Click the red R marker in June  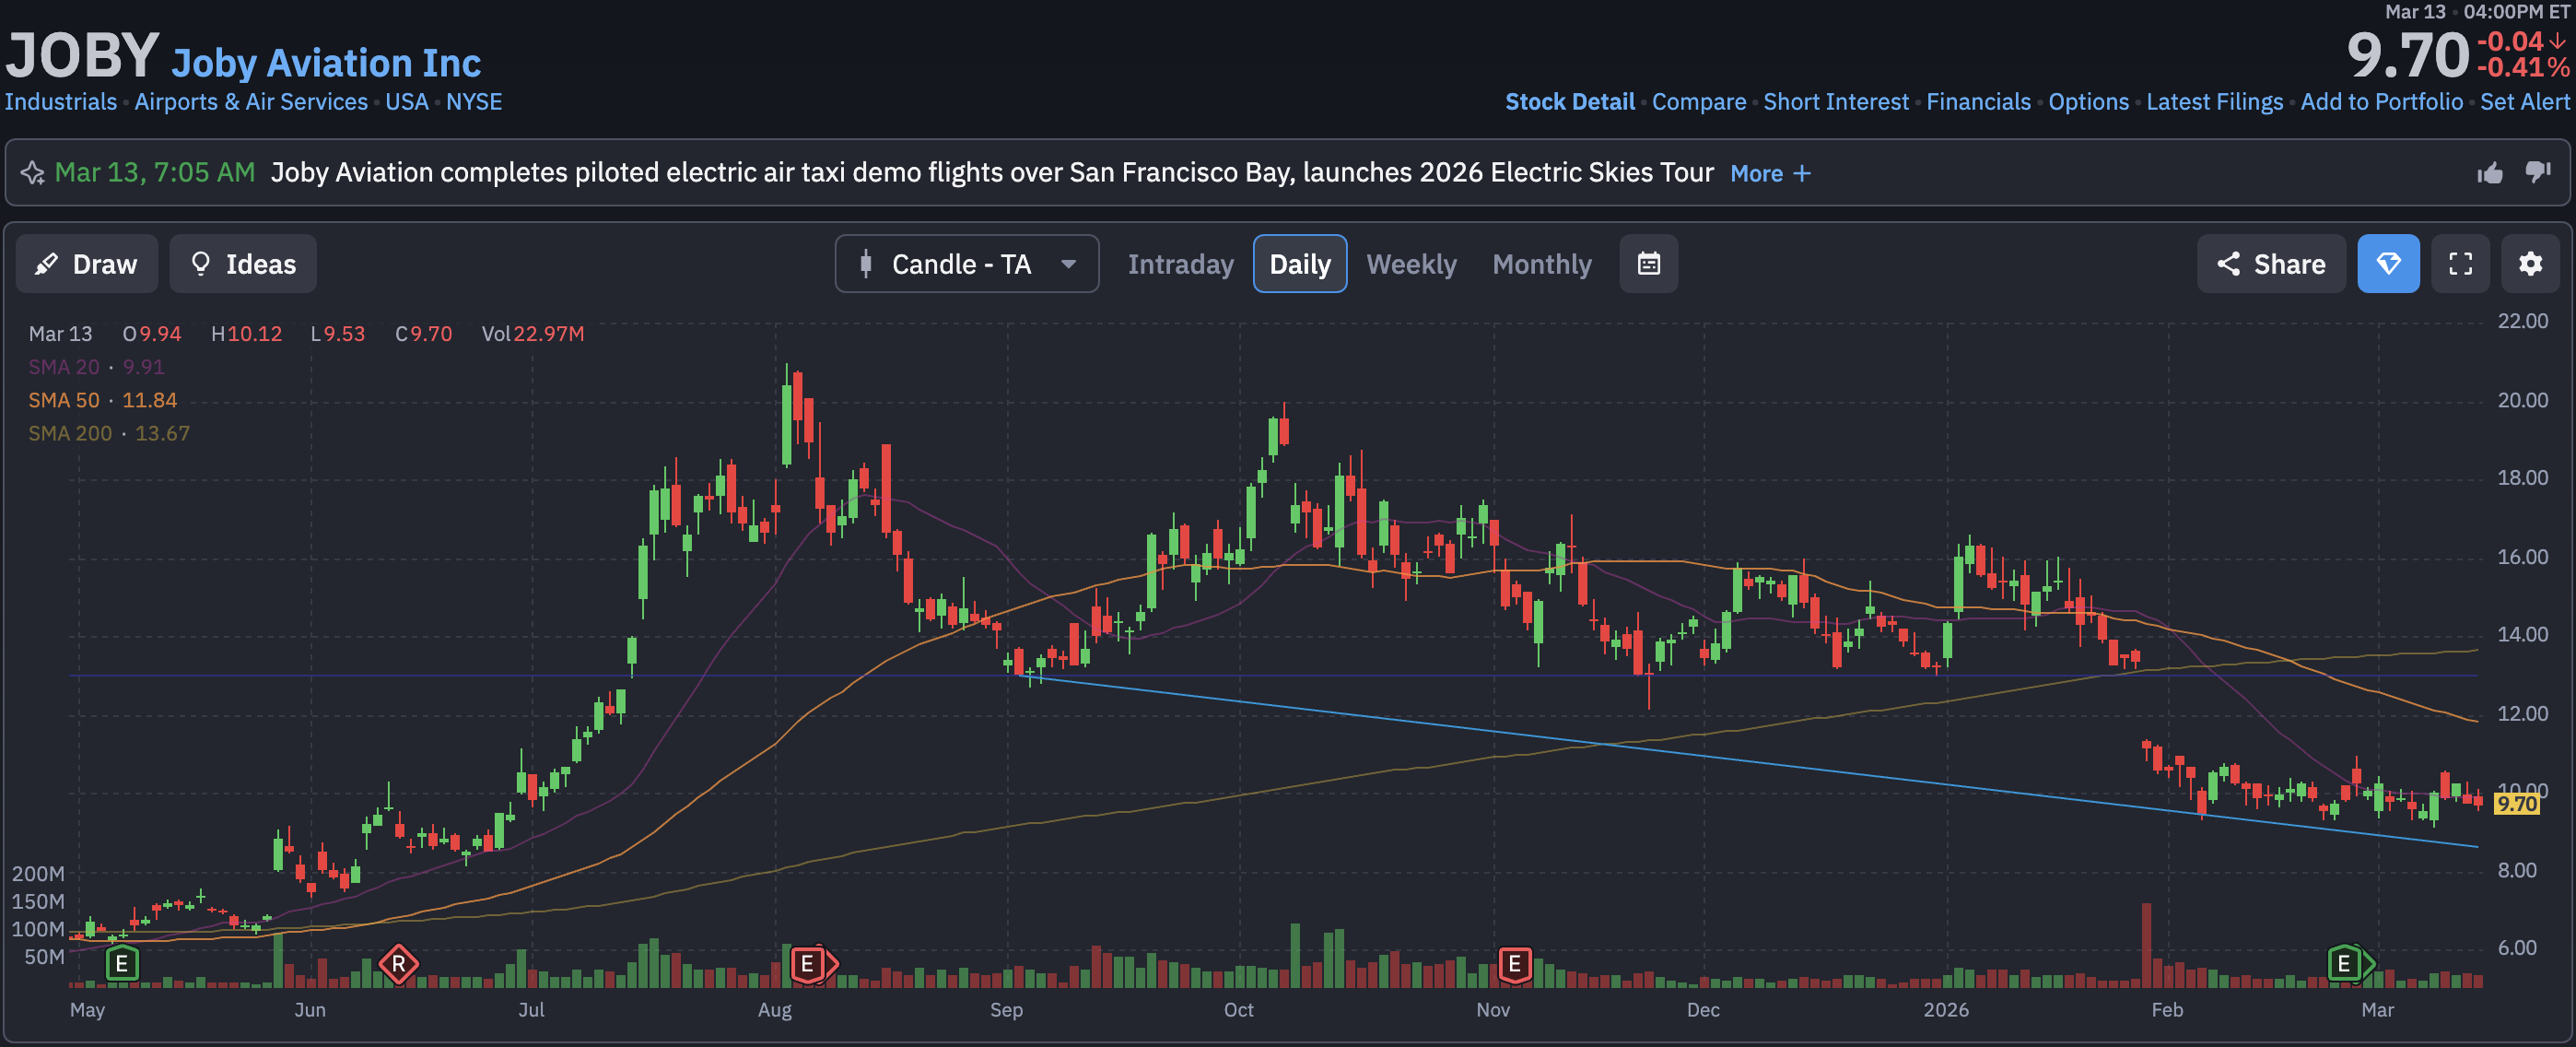pos(398,964)
